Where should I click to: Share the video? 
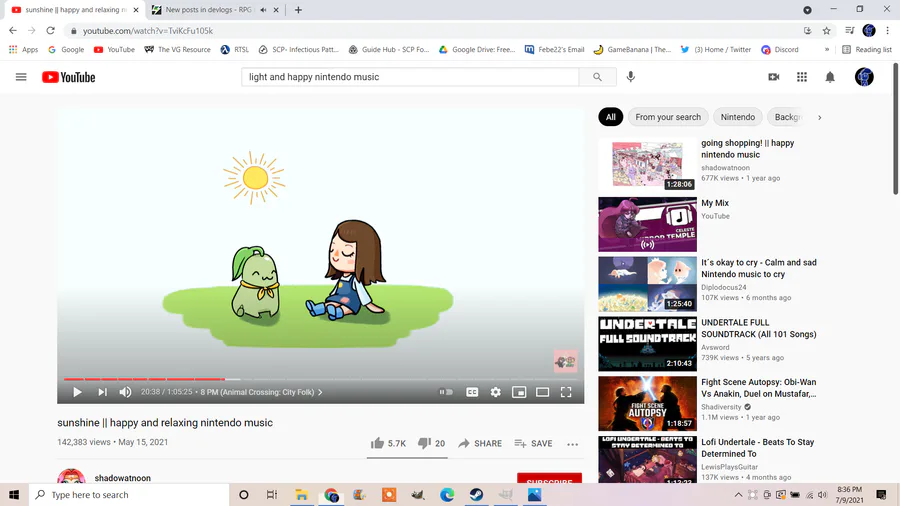tap(480, 443)
